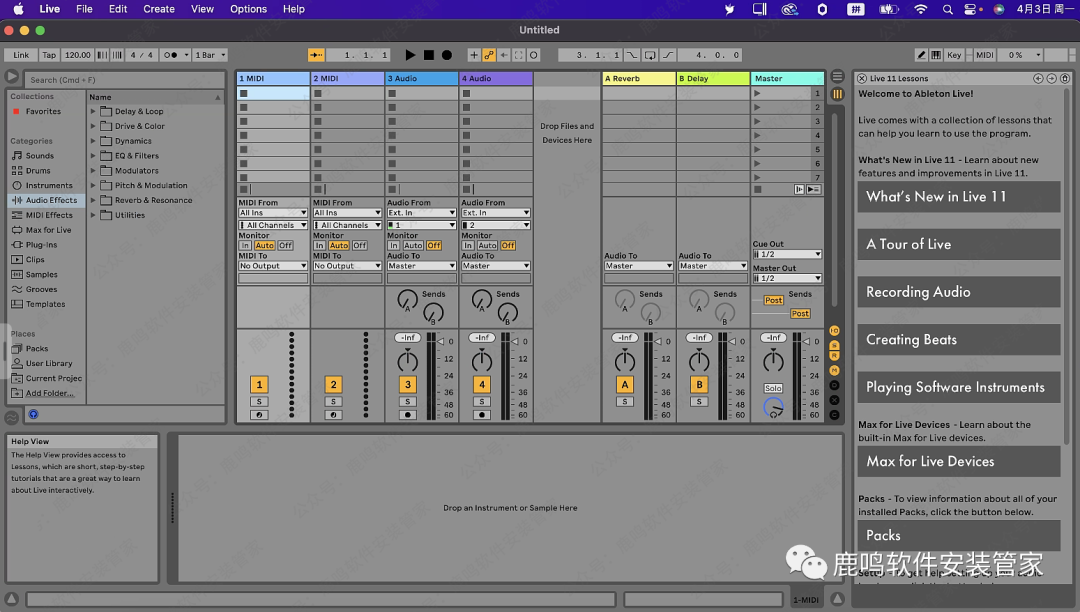Toggle the I/O section show button
The image size is (1080, 612).
[x=834, y=331]
